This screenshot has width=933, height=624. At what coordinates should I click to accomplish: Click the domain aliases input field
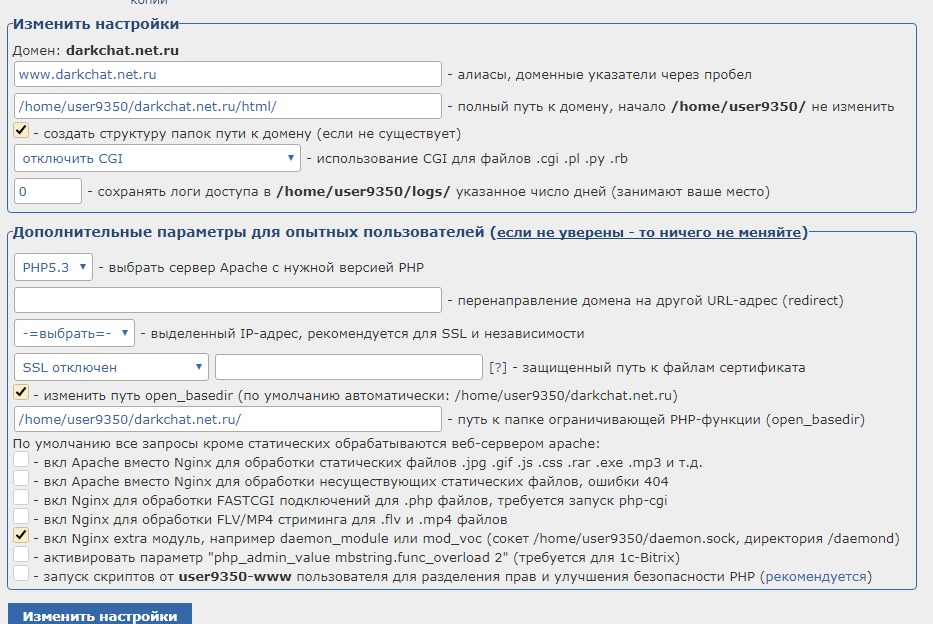point(228,74)
